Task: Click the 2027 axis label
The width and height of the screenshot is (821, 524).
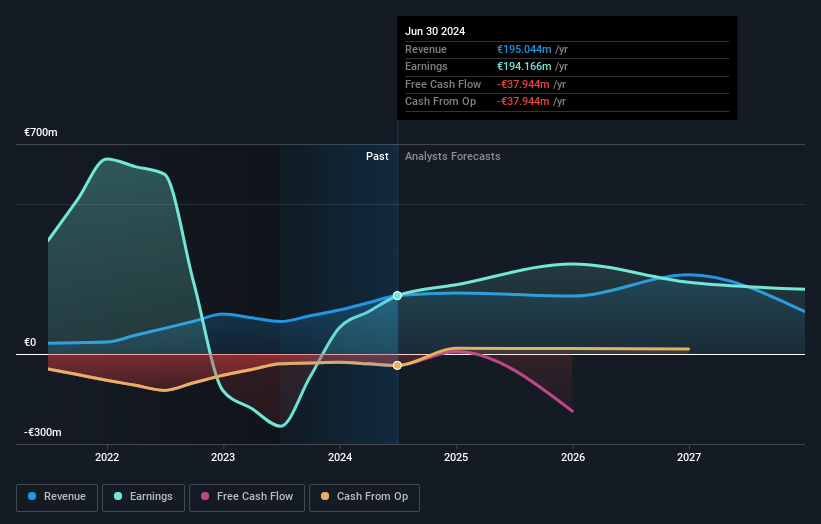Action: pyautogui.click(x=689, y=458)
